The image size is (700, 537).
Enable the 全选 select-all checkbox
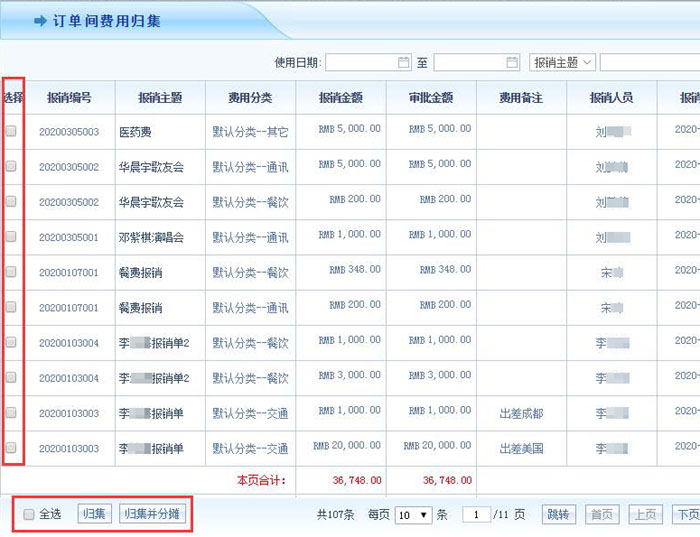(28, 514)
